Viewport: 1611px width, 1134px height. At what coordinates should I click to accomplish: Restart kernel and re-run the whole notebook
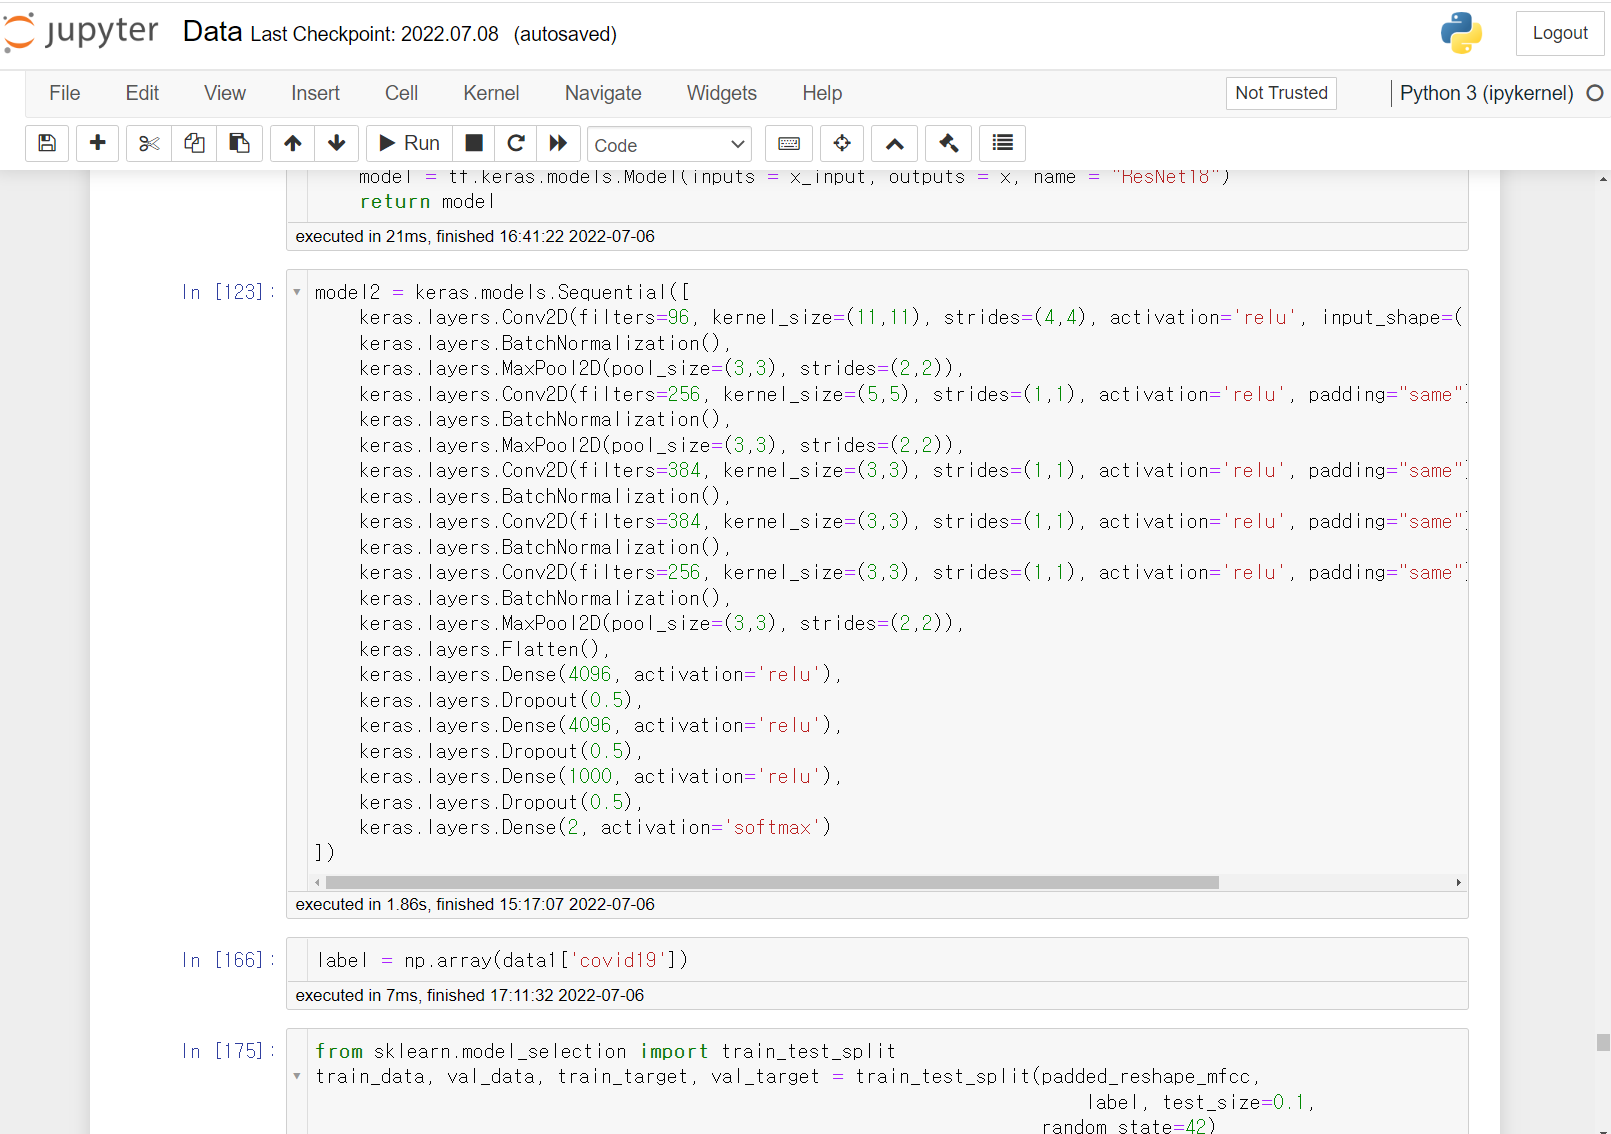click(x=558, y=143)
